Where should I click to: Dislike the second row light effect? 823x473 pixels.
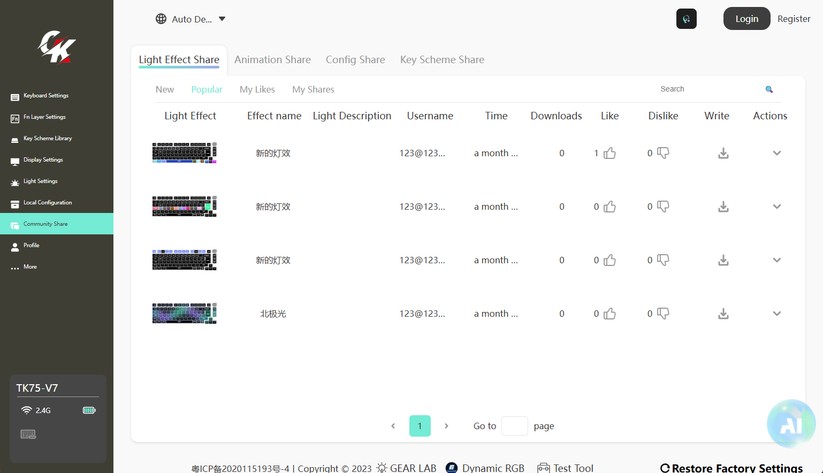[x=663, y=207]
